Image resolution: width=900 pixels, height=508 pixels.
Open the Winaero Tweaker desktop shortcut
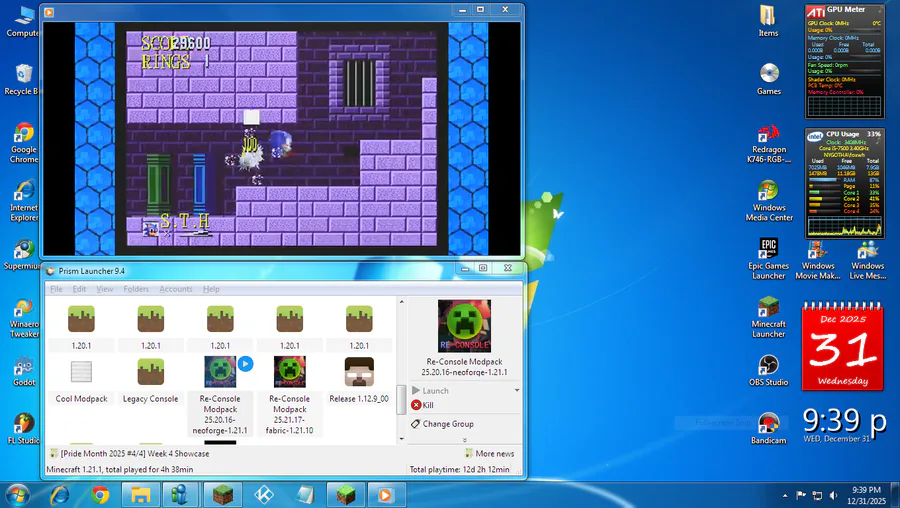[x=24, y=318]
